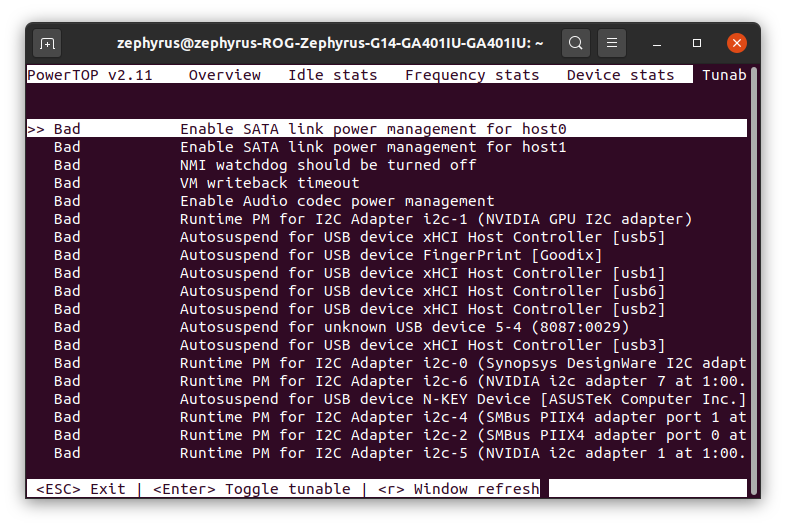Screen dimensions: 786x527
Task: Select the VM writeback timeout row
Action: click(386, 183)
